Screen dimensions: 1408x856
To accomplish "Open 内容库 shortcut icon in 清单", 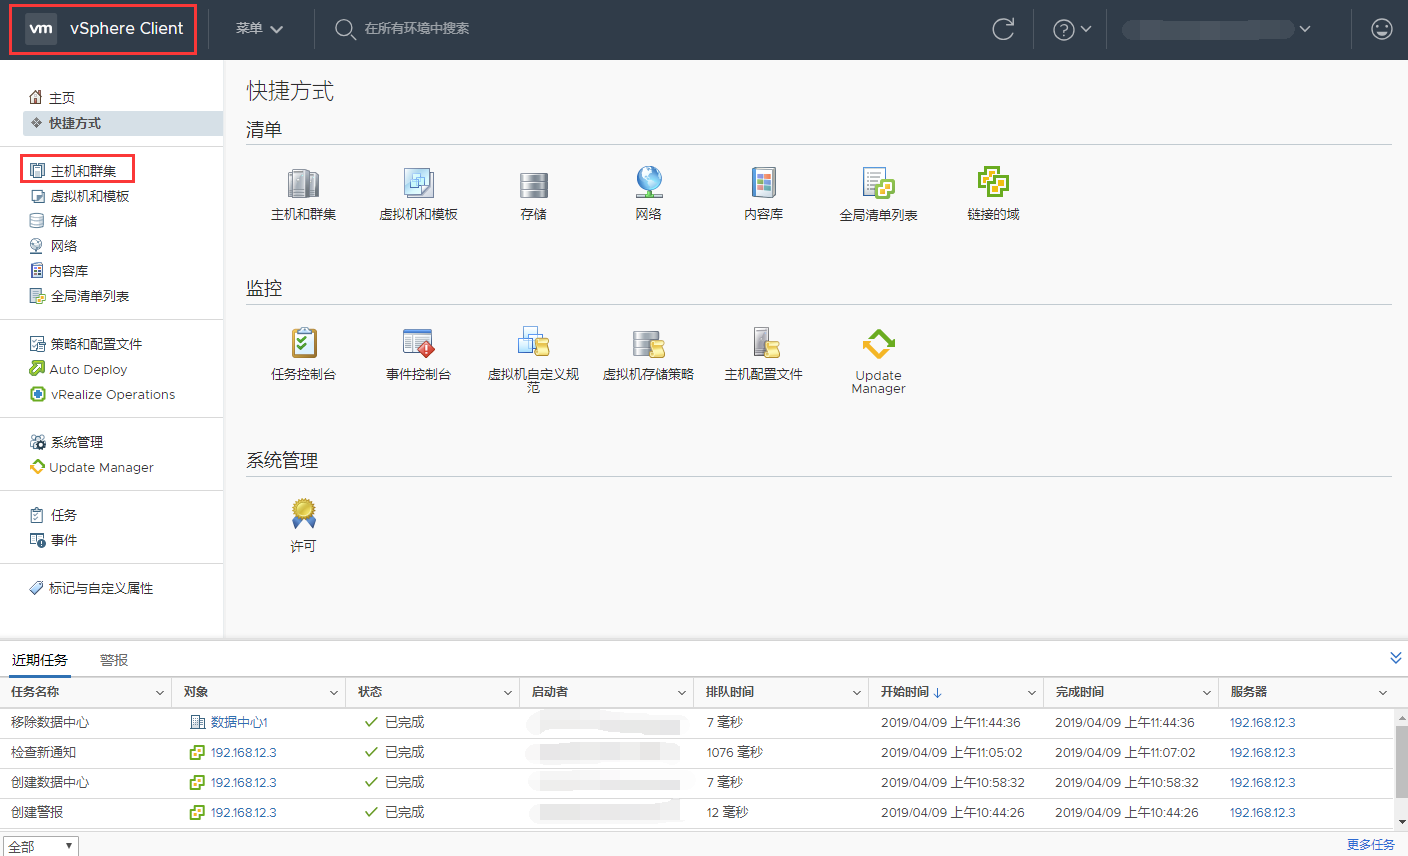I will (x=763, y=182).
